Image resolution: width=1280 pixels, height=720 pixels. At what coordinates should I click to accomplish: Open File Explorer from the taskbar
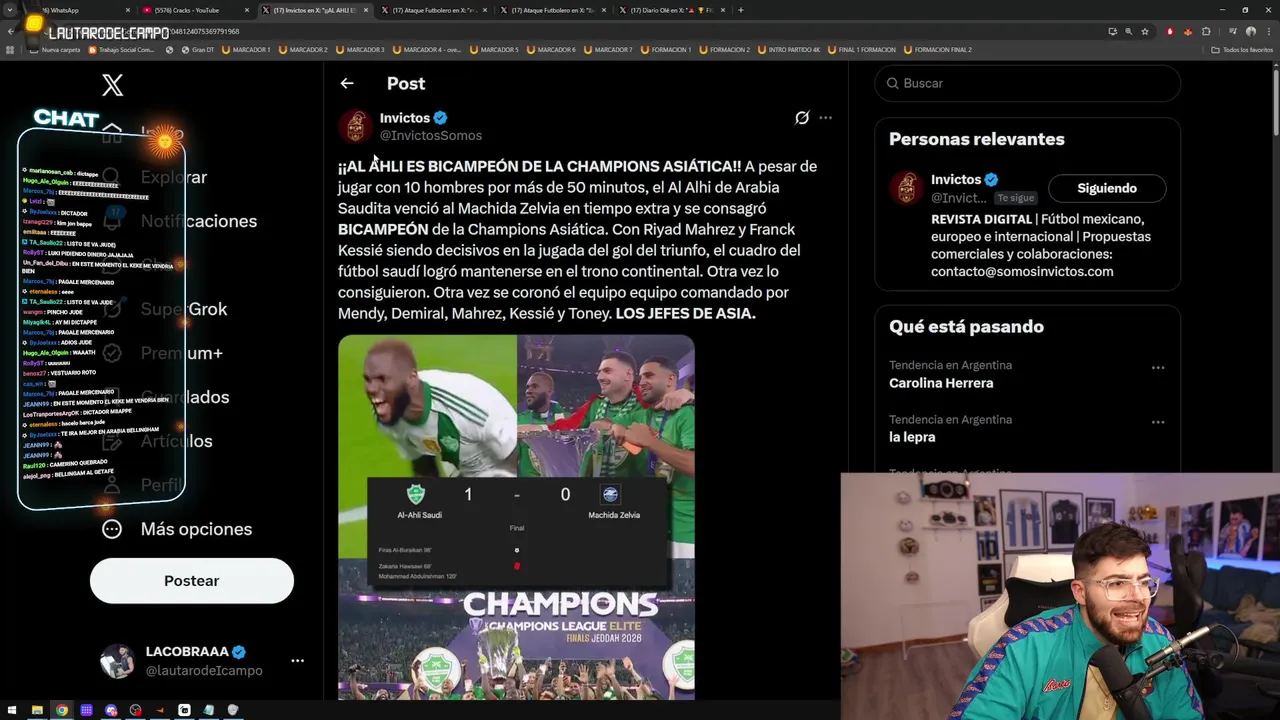pos(37,710)
